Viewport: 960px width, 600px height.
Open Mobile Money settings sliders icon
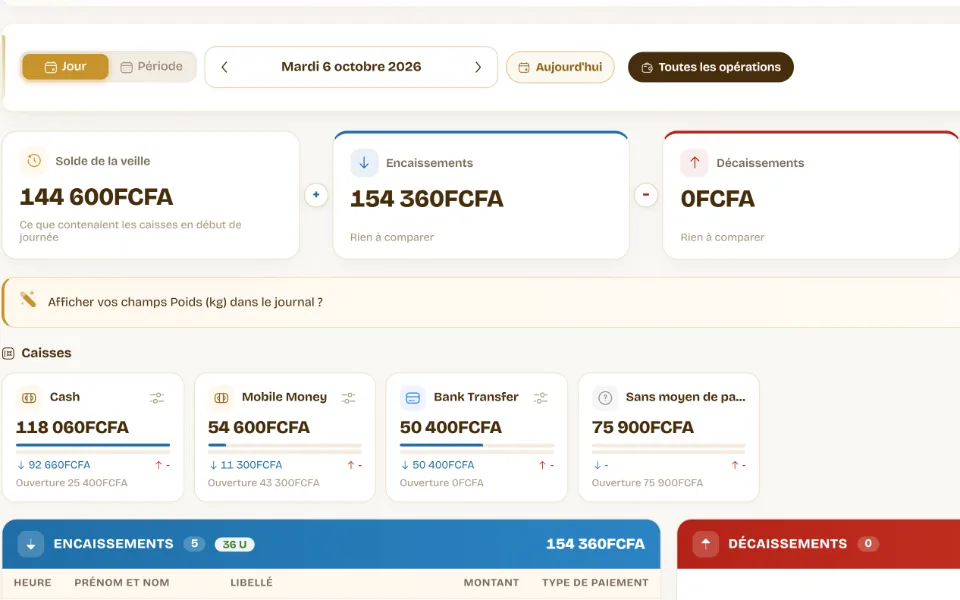348,398
